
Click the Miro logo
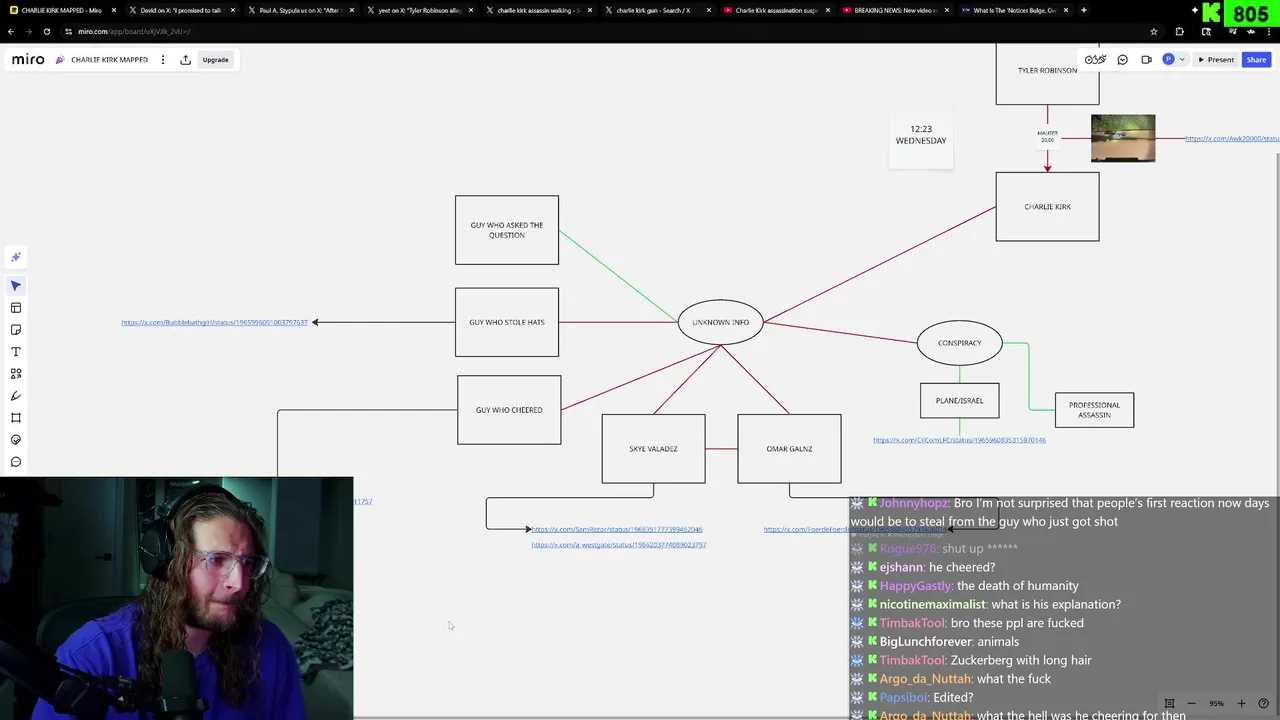coord(28,60)
